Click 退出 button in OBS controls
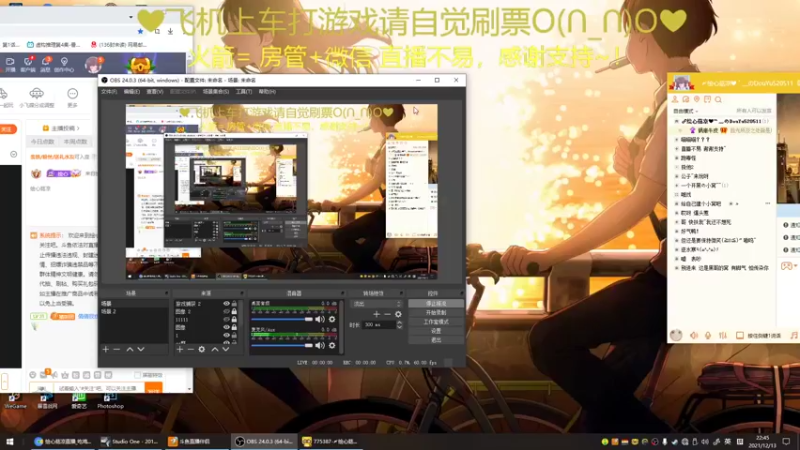Image resolution: width=800 pixels, height=450 pixels. [436, 340]
